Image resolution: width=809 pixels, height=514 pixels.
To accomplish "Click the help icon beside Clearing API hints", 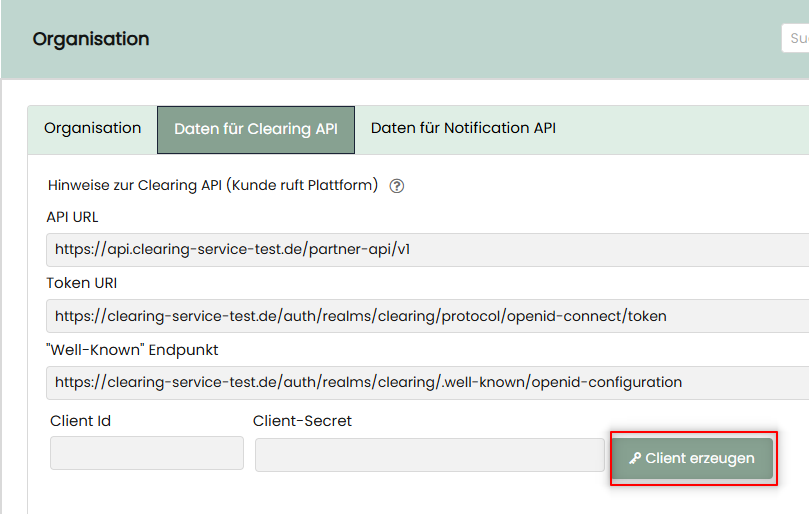I will tap(397, 186).
